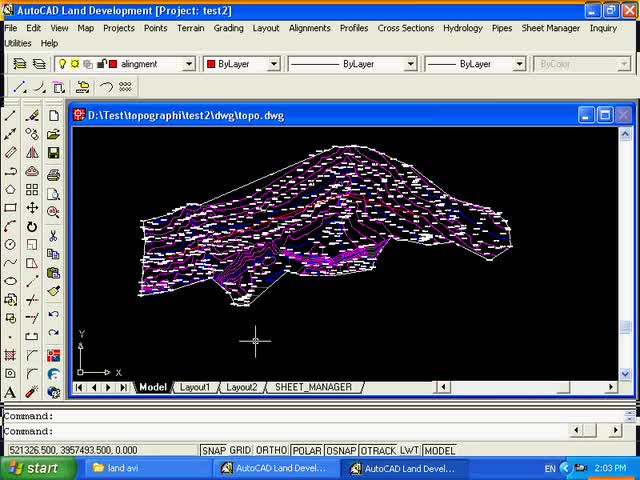Select the Hatch tool
This screenshot has height=480, width=640.
(10, 355)
